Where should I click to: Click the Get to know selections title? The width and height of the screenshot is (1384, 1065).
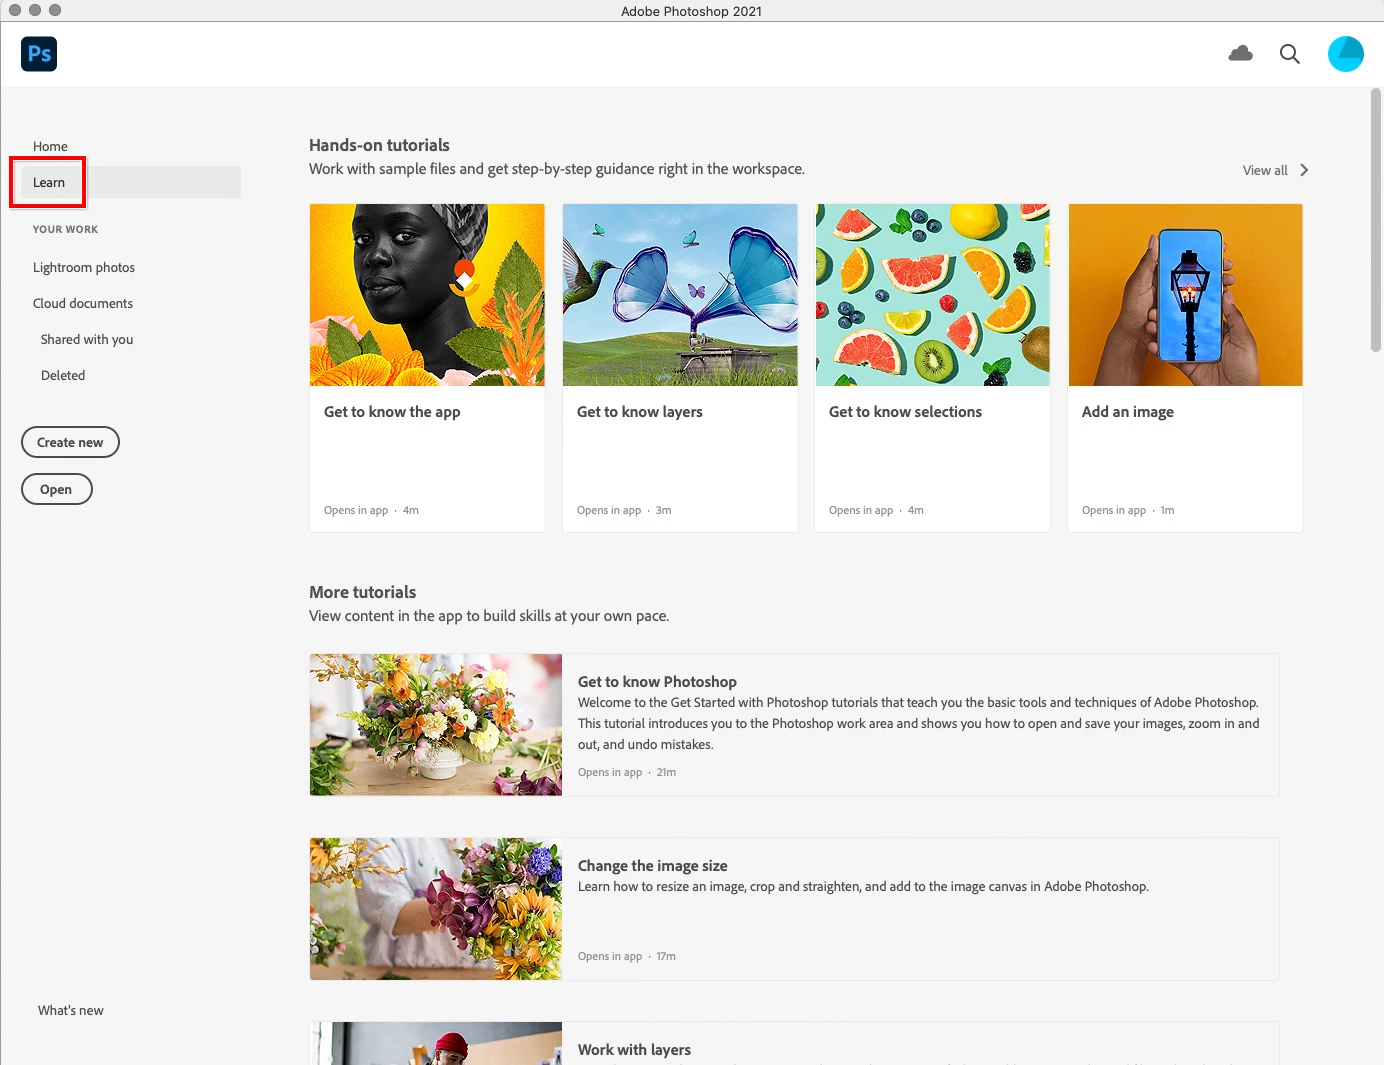(x=905, y=412)
